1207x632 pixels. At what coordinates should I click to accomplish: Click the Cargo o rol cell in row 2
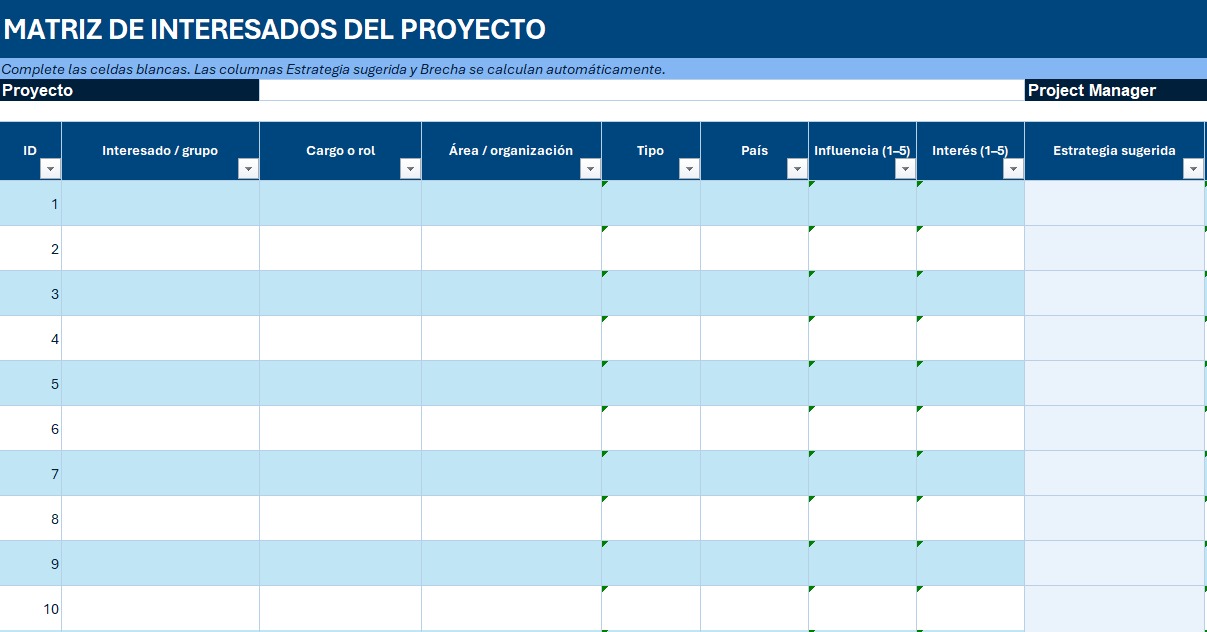click(x=341, y=248)
